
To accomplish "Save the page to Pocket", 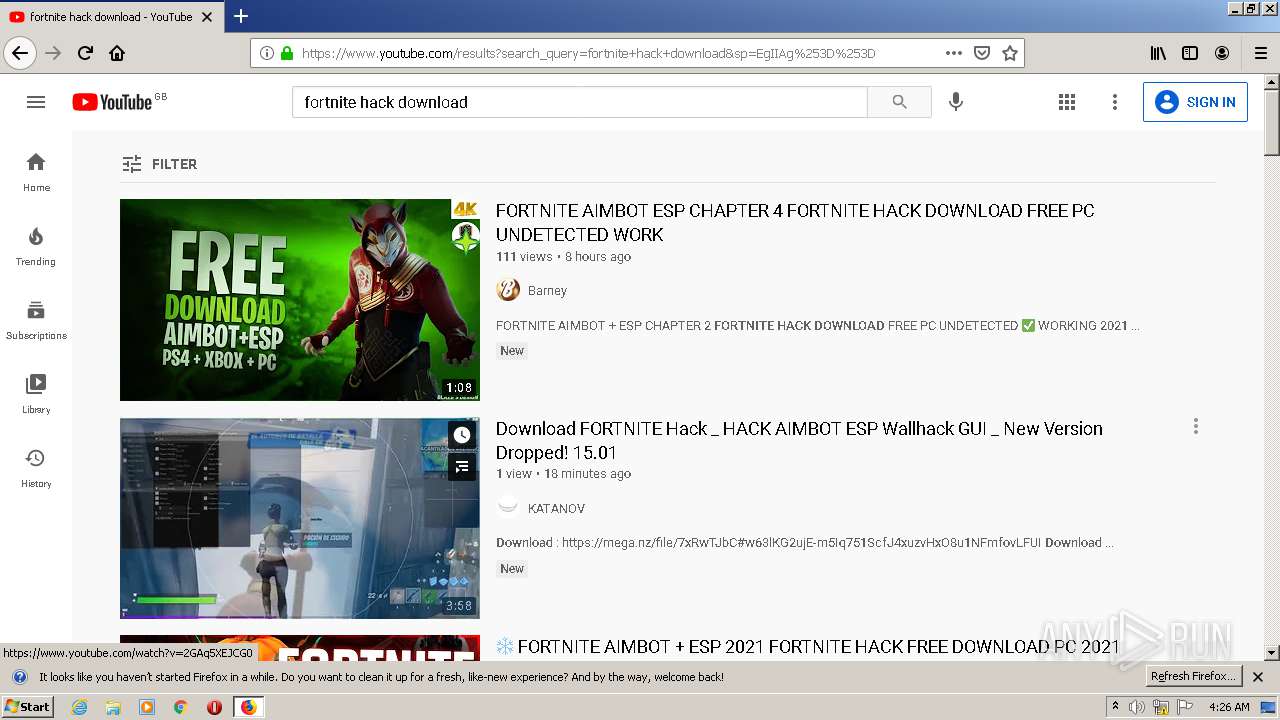I will point(982,53).
